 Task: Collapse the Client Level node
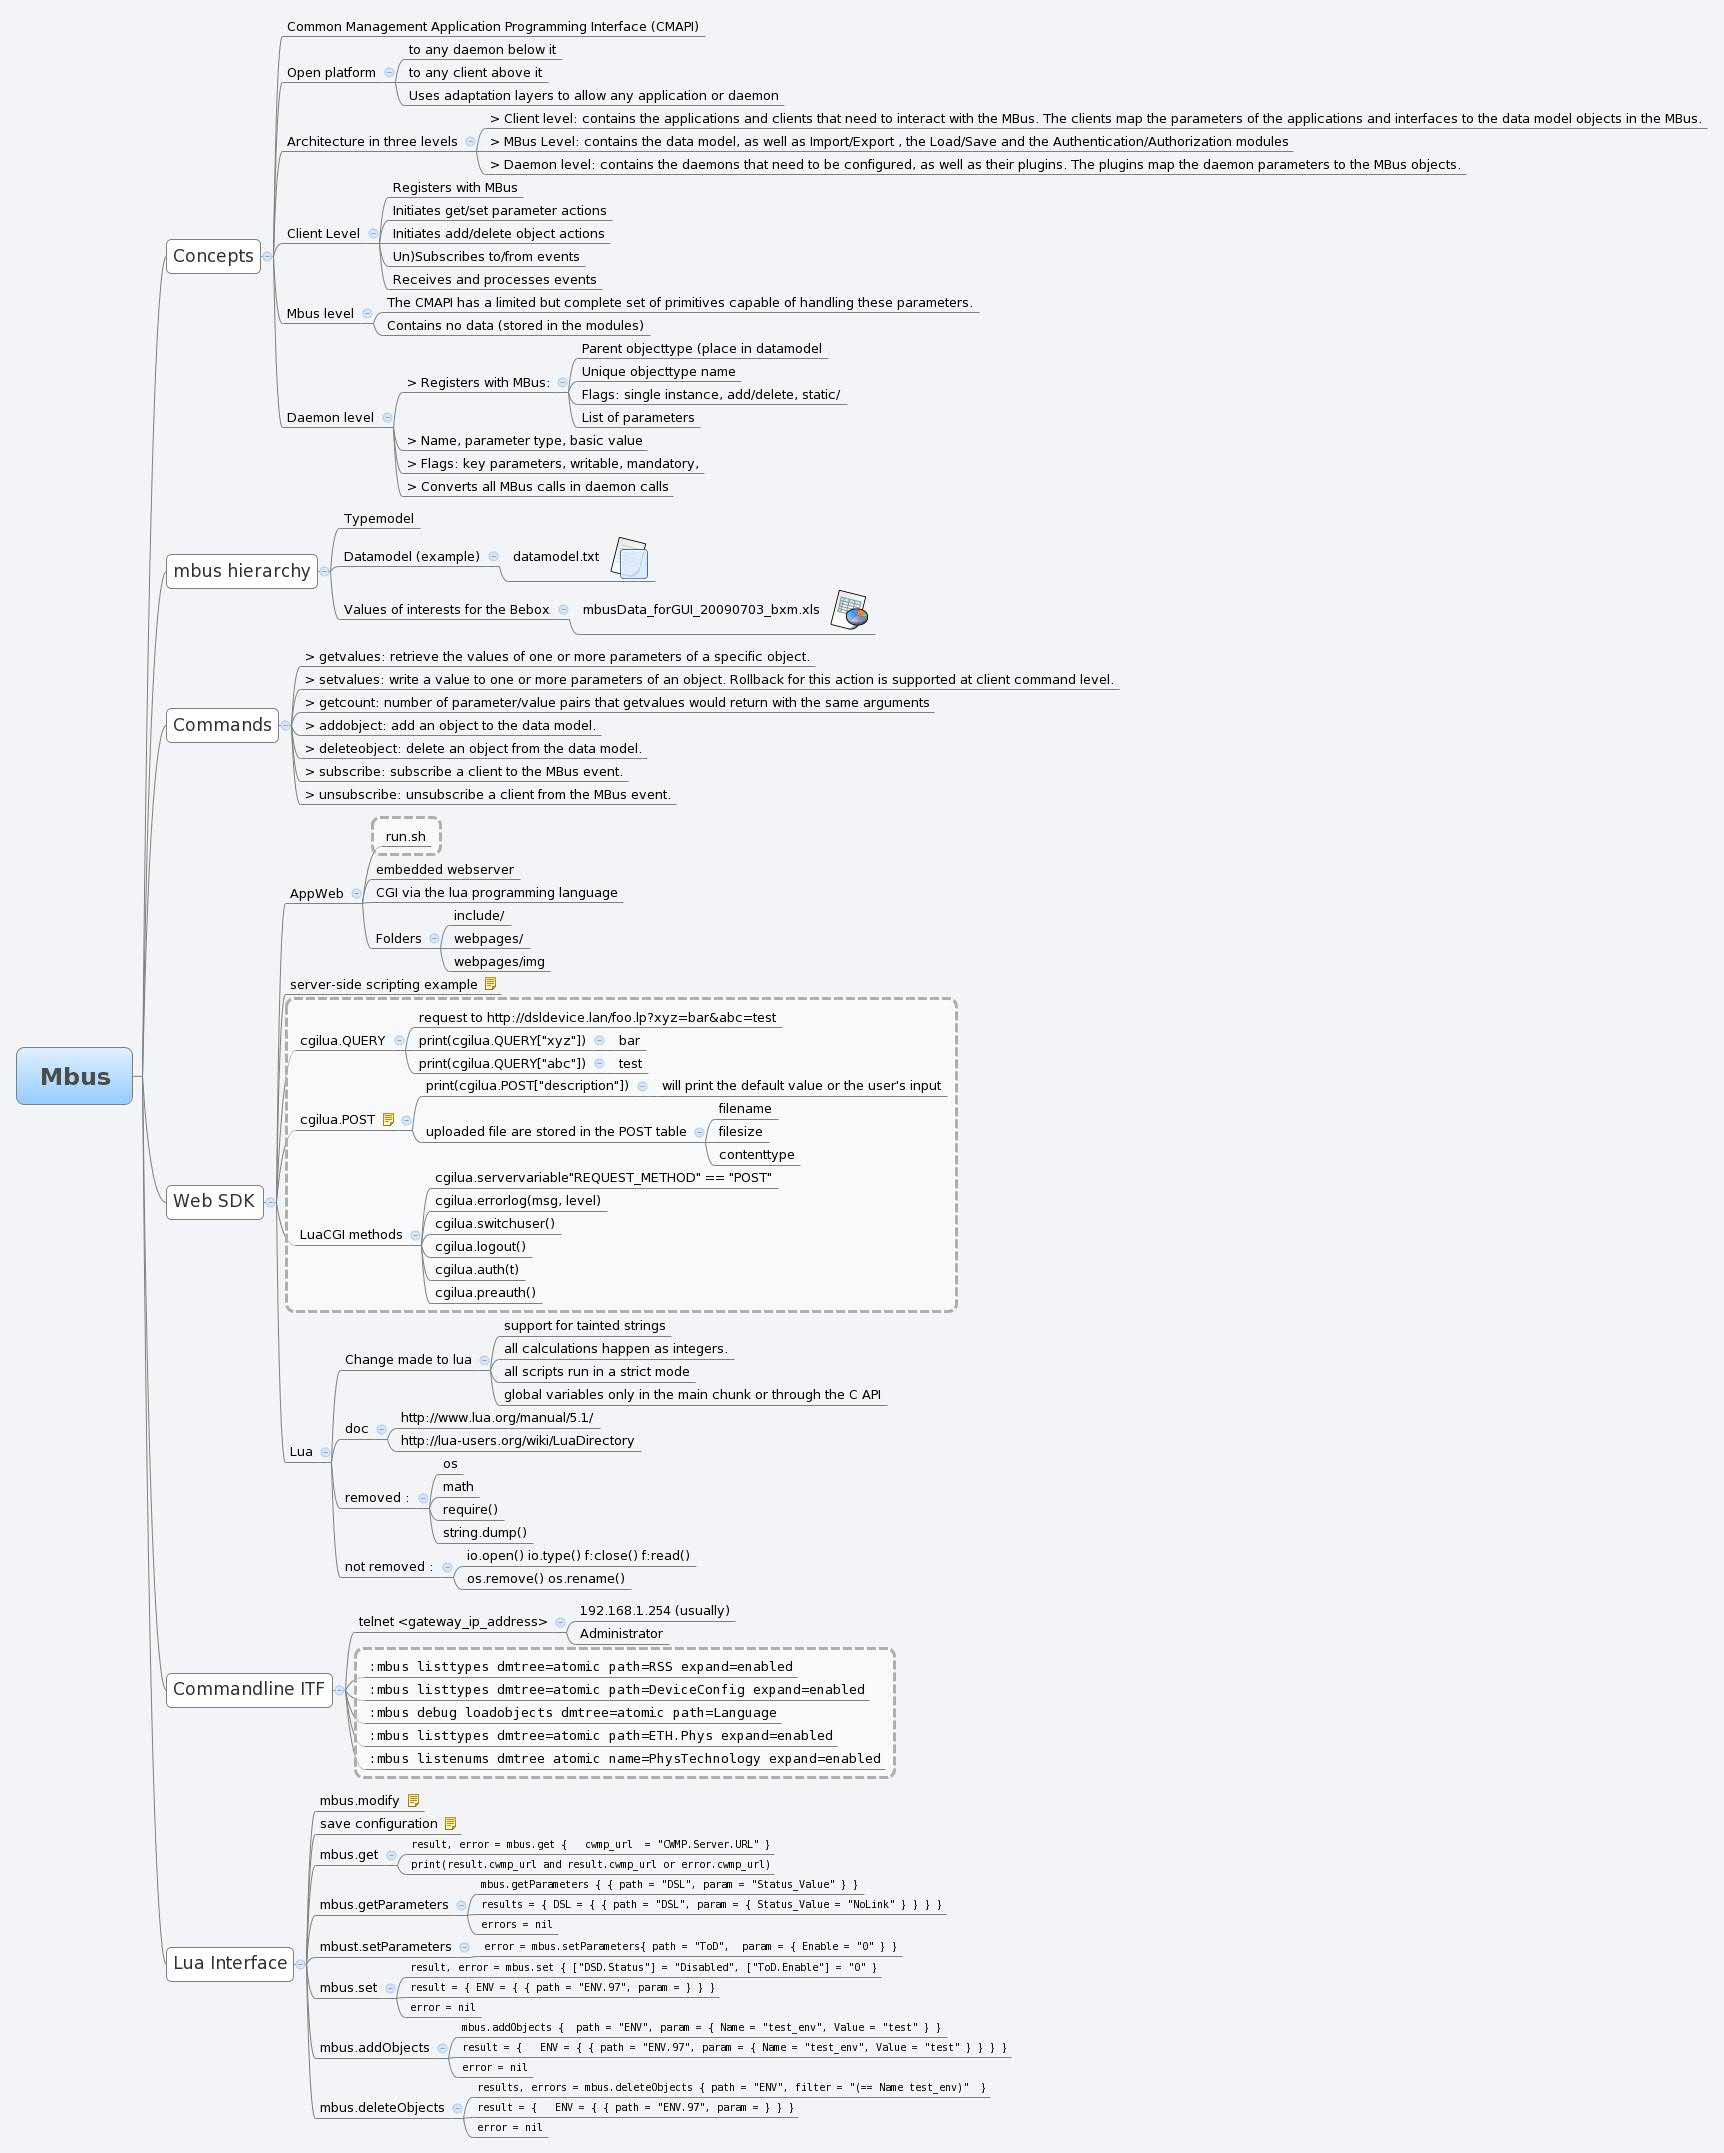(373, 233)
